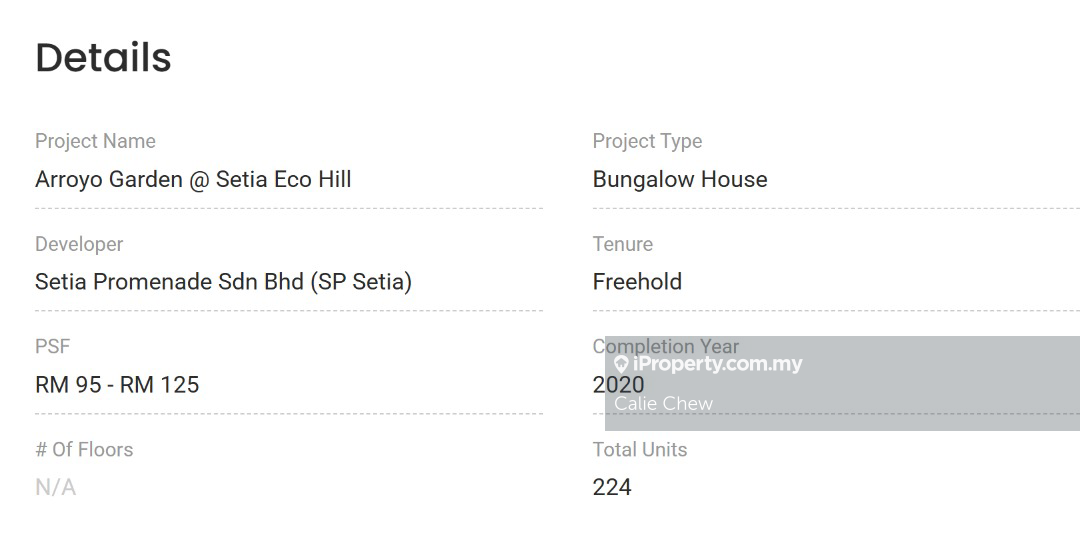Viewport: 1080px width, 560px height.
Task: Select the 224 total units value
Action: pyautogui.click(x=612, y=487)
